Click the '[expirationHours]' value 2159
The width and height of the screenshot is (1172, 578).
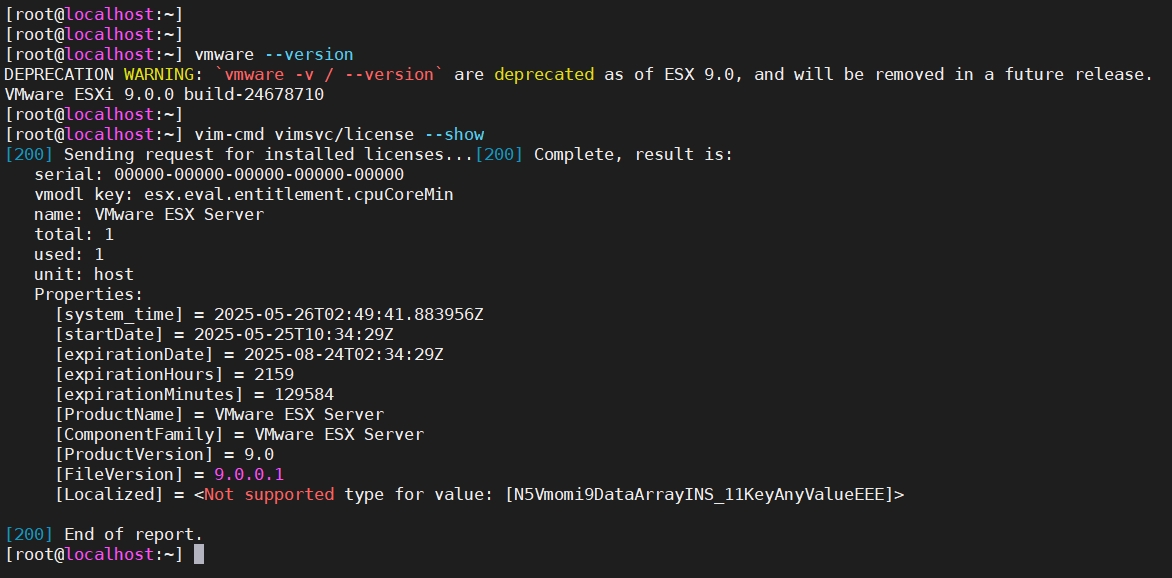click(x=273, y=374)
